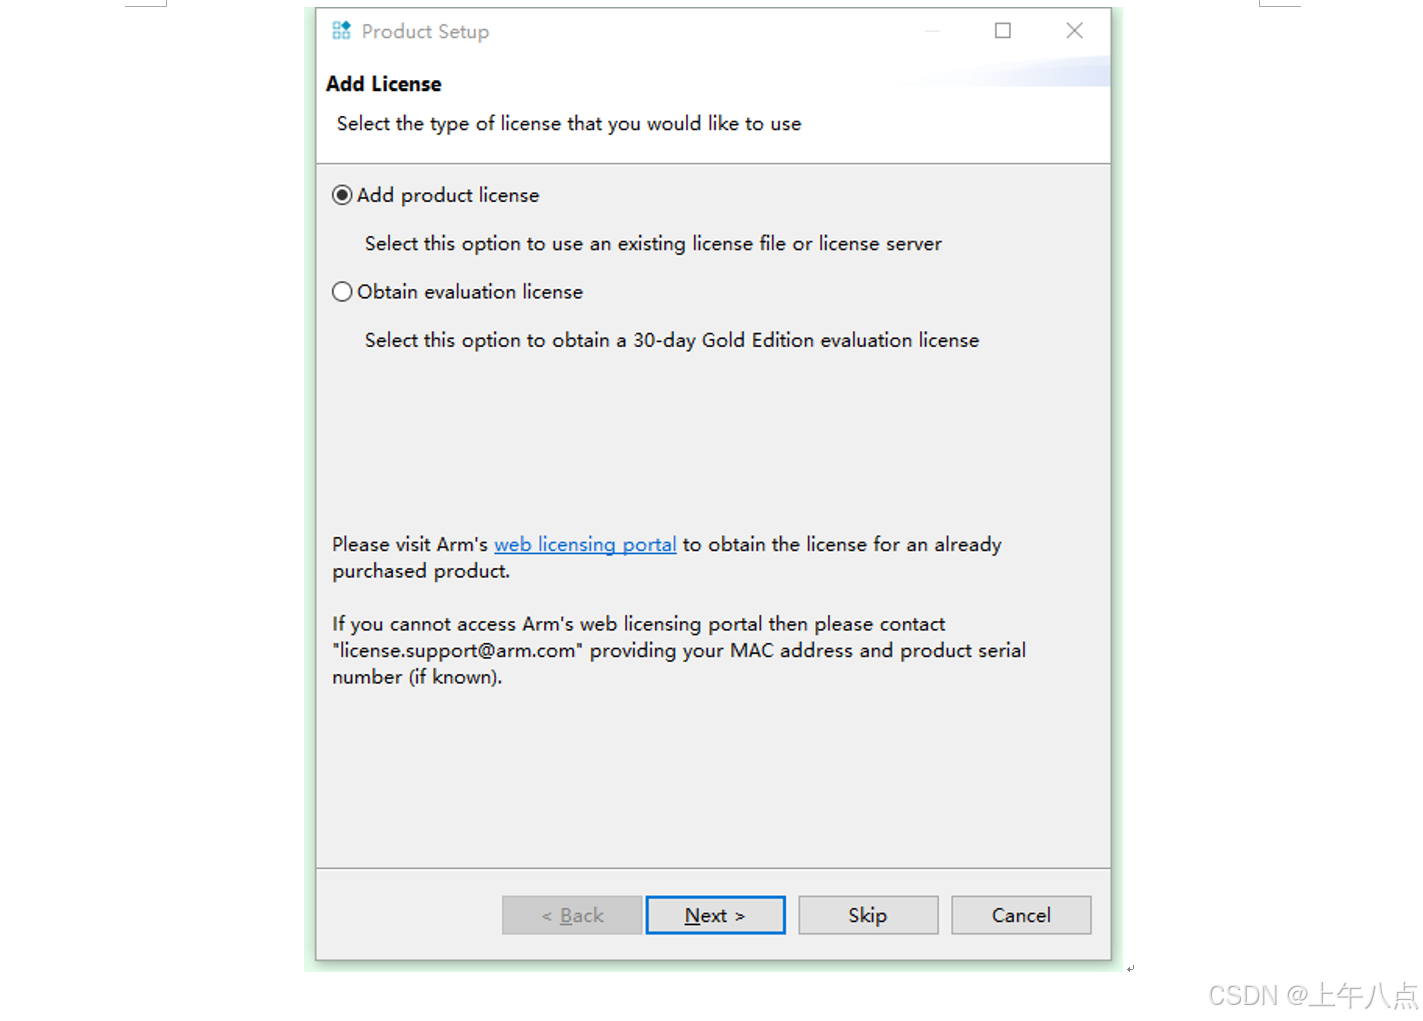Click the Product Setup window icon
The width and height of the screenshot is (1423, 1021).
click(342, 31)
